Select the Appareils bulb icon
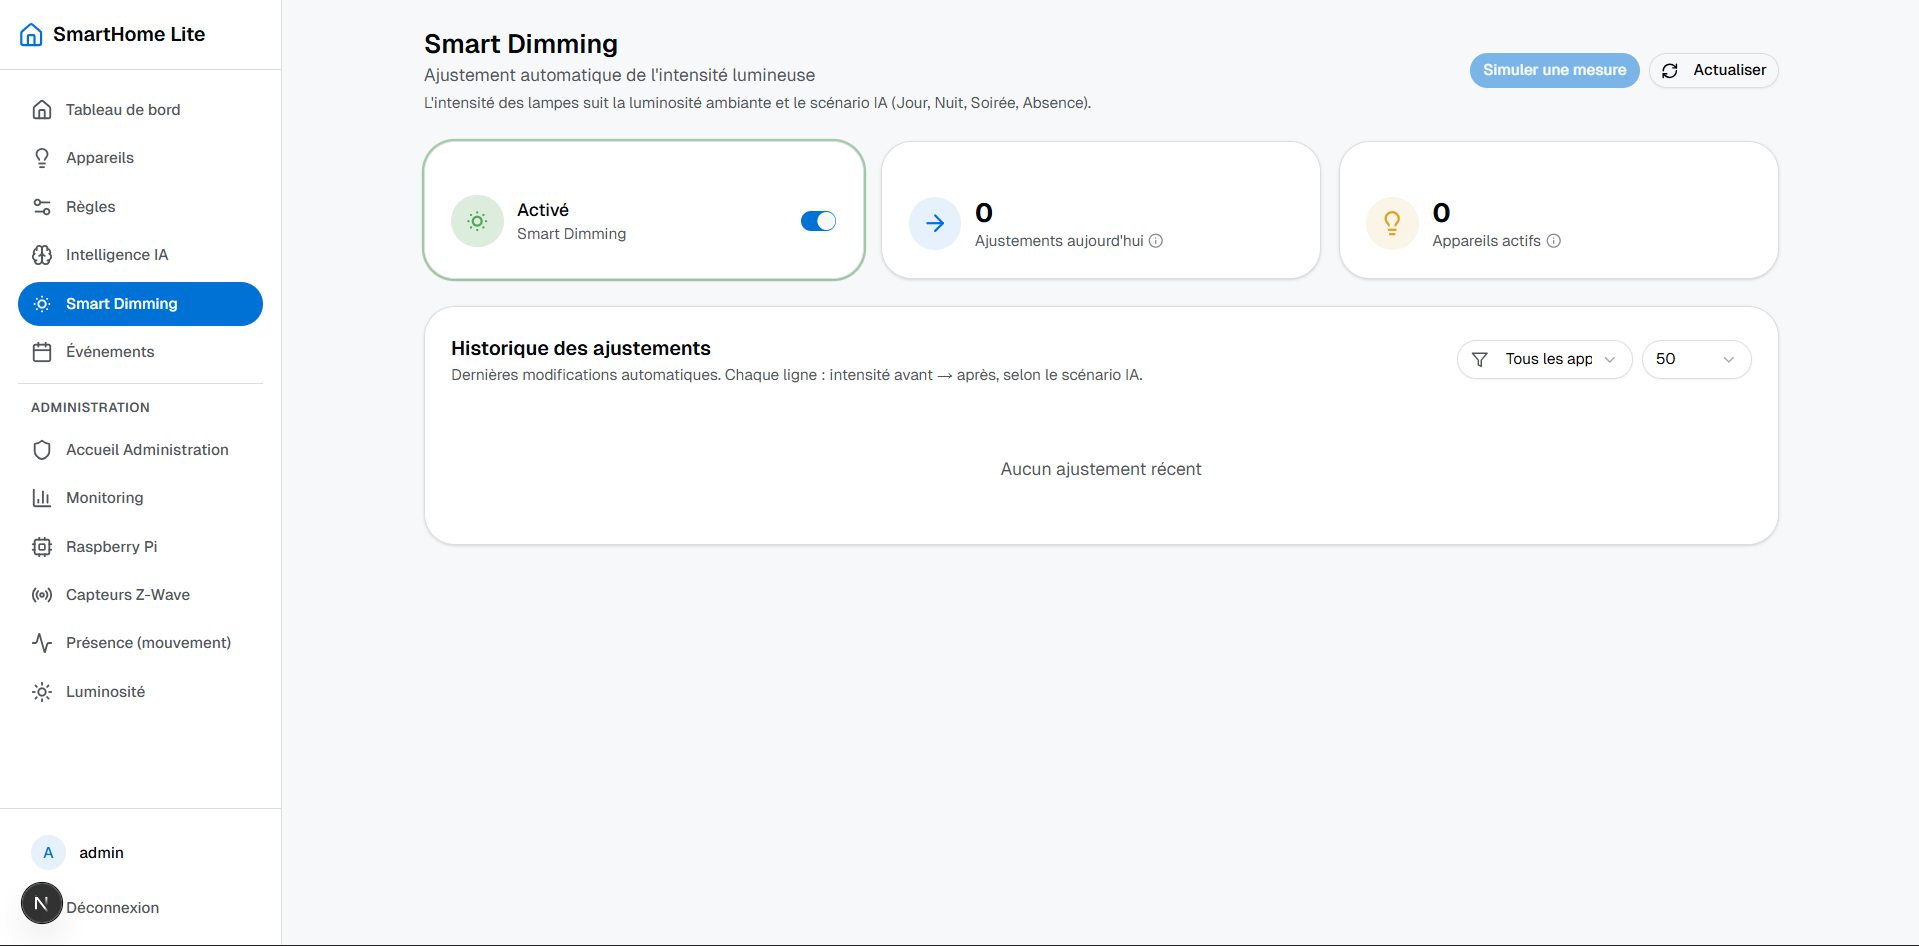This screenshot has height=946, width=1919. (42, 157)
